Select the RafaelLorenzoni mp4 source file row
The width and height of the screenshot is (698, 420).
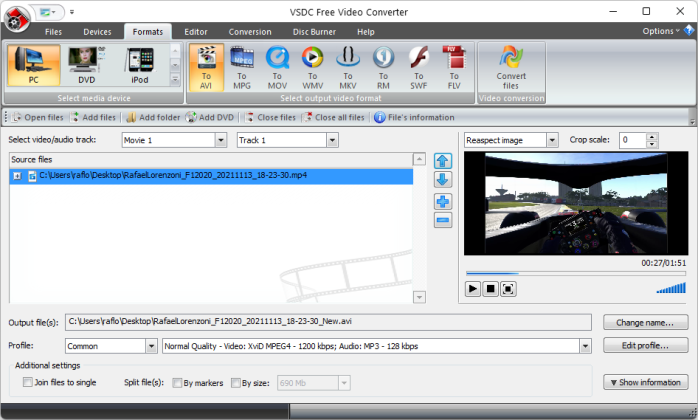(x=211, y=176)
